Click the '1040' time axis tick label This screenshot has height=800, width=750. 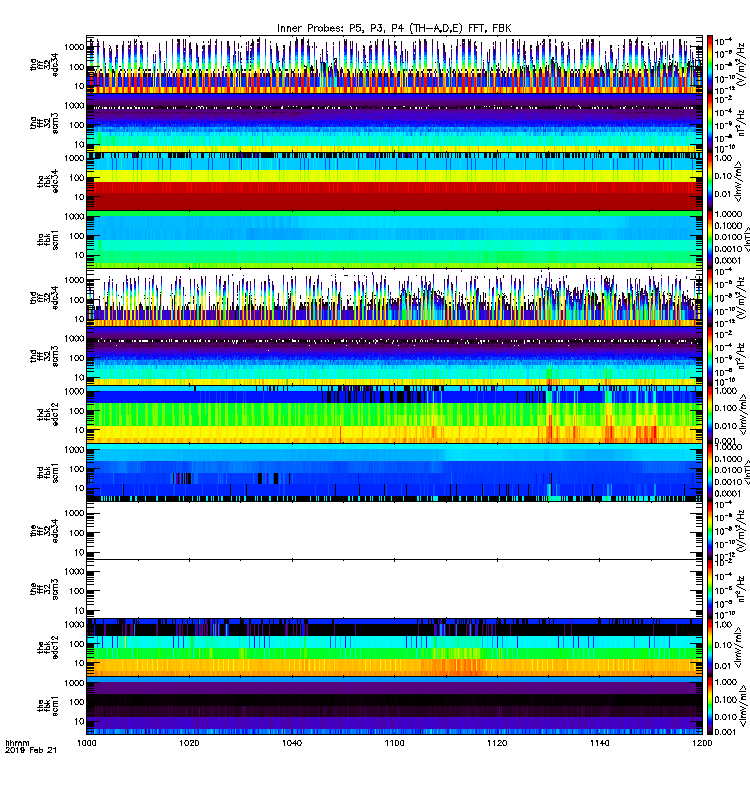tap(292, 743)
